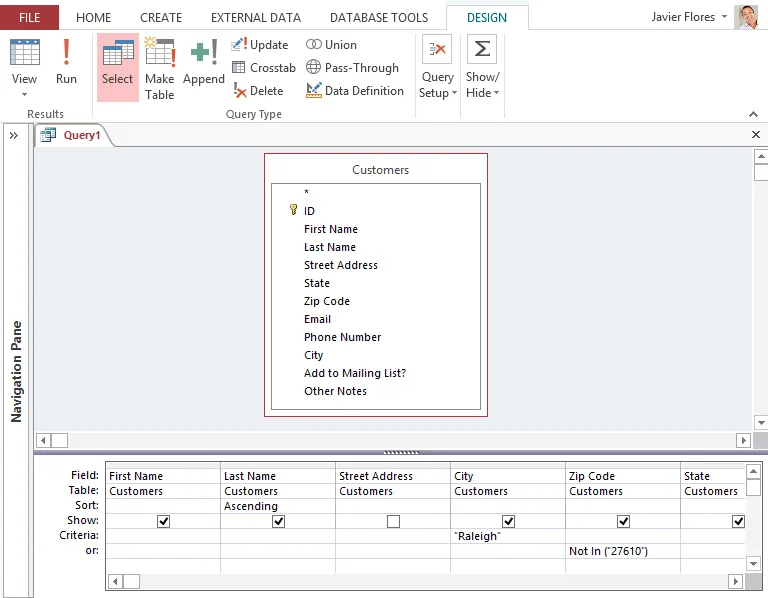Image resolution: width=768 pixels, height=598 pixels.
Task: Switch to the External Data tab
Action: [255, 17]
